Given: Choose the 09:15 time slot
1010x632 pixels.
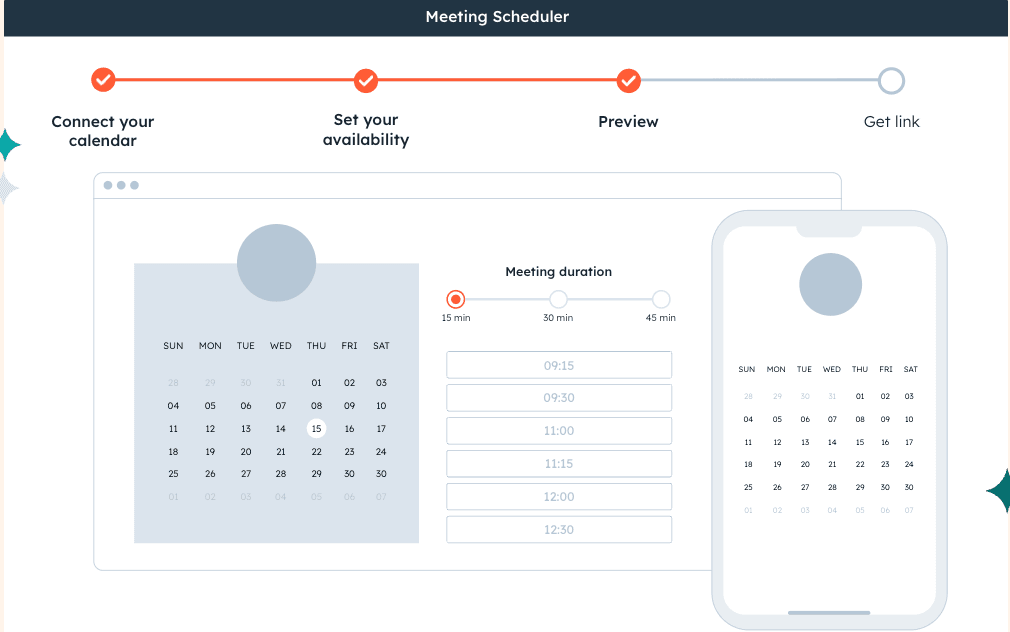Looking at the screenshot, I should click(559, 365).
